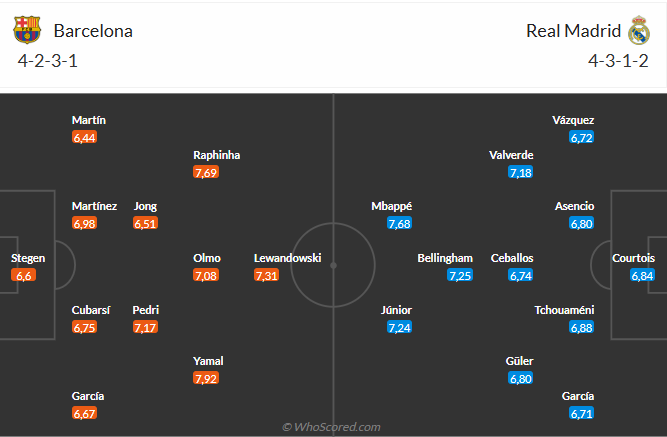Click Güler's 6,80 rating badge

click(x=521, y=378)
